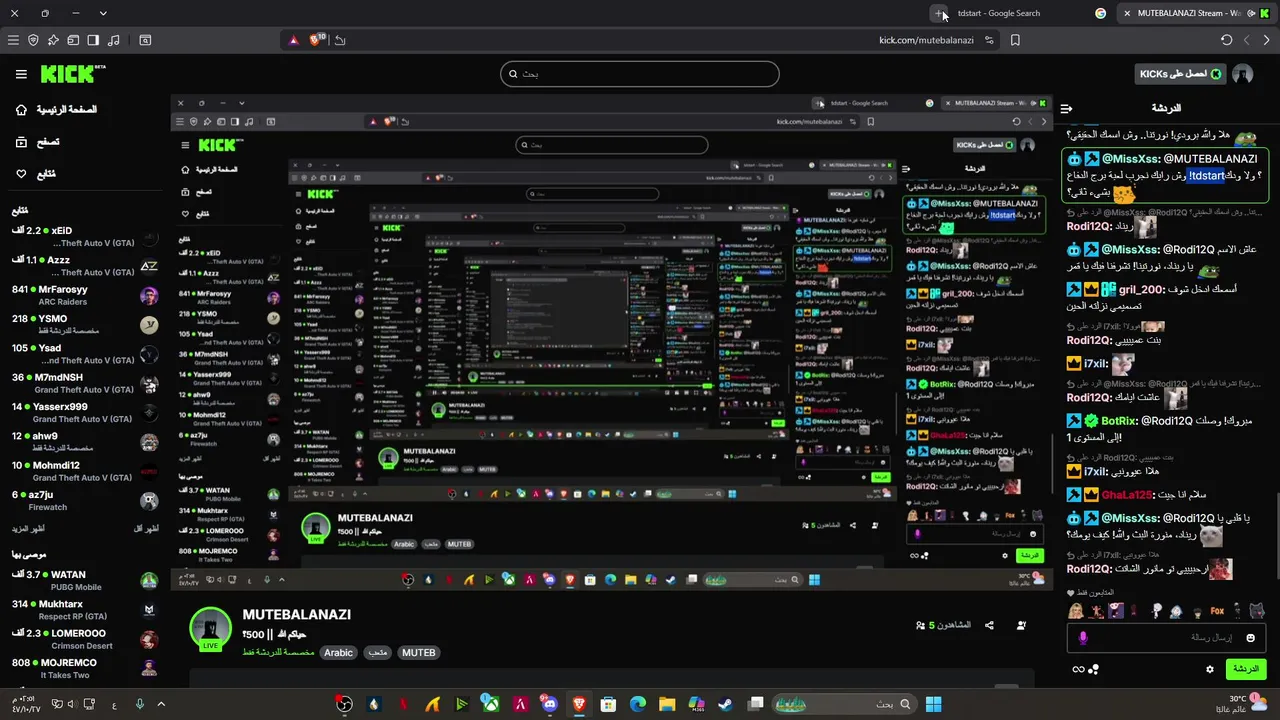This screenshot has width=1280, height=720.
Task: Open the tab list dropdown chevron
Action: 103,13
